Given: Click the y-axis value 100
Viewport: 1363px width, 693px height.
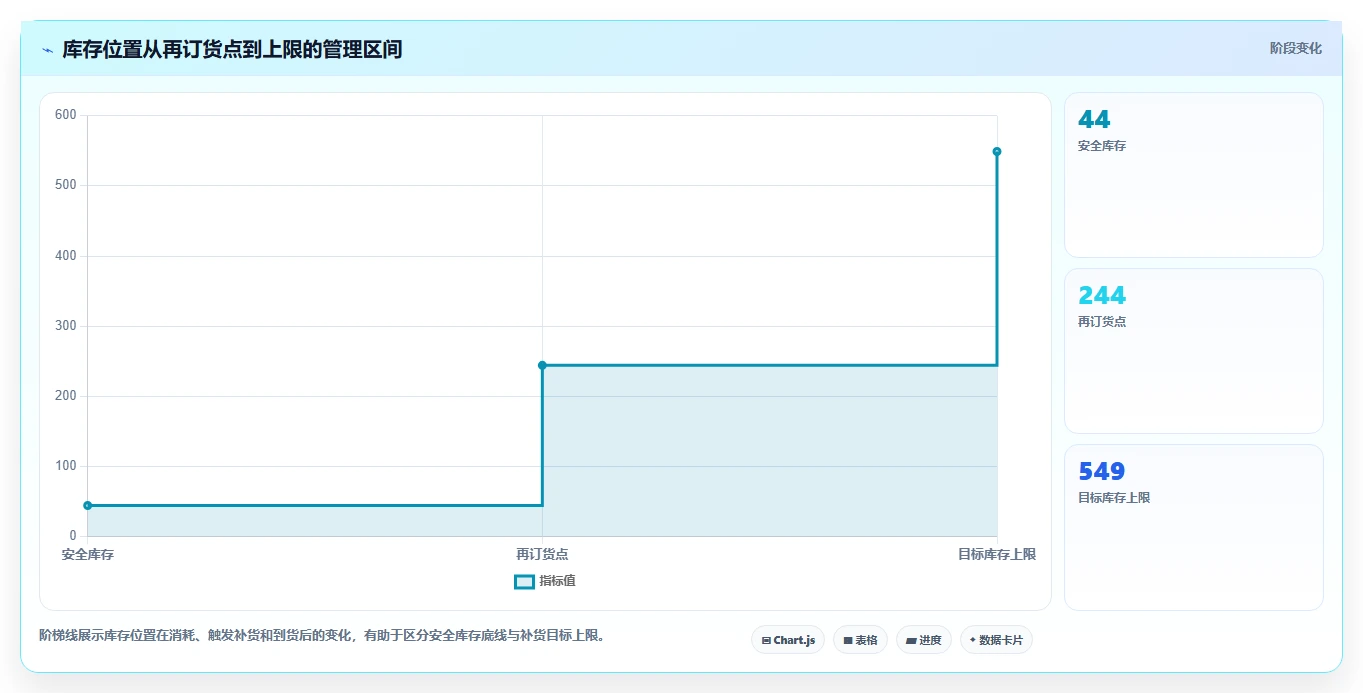Looking at the screenshot, I should point(66,466).
